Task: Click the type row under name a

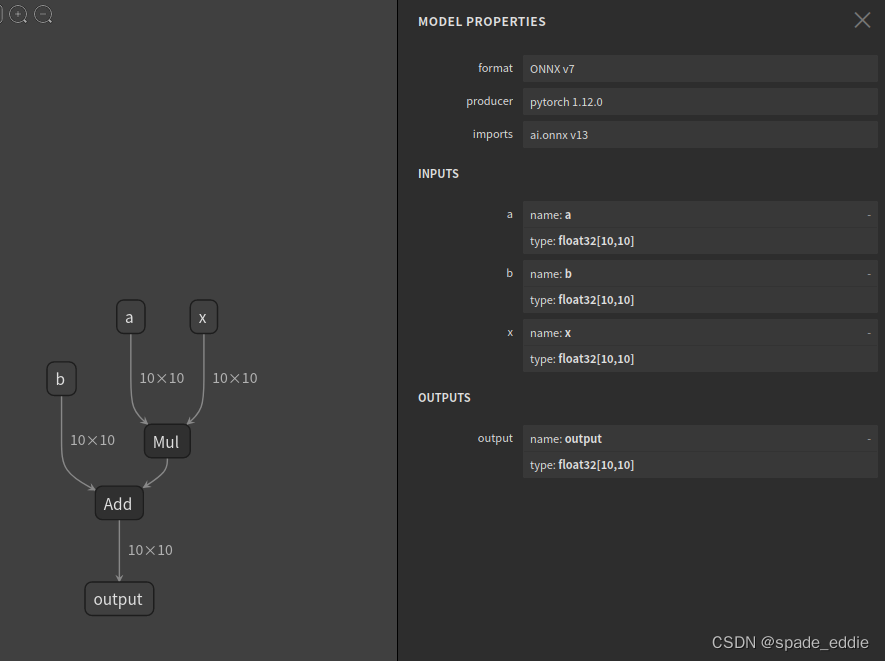Action: click(700, 241)
